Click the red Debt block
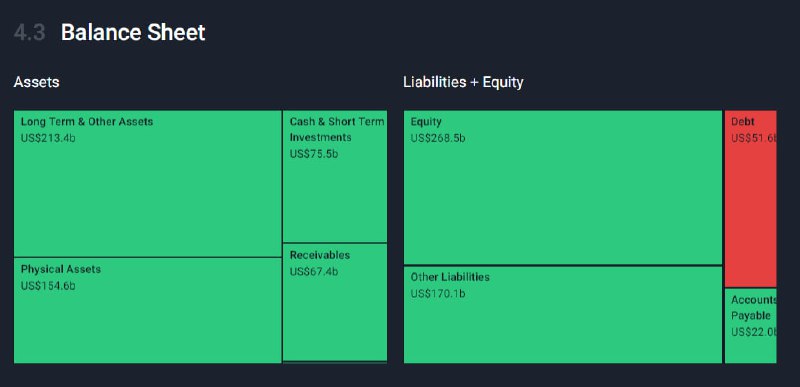The image size is (800, 387). (x=751, y=198)
